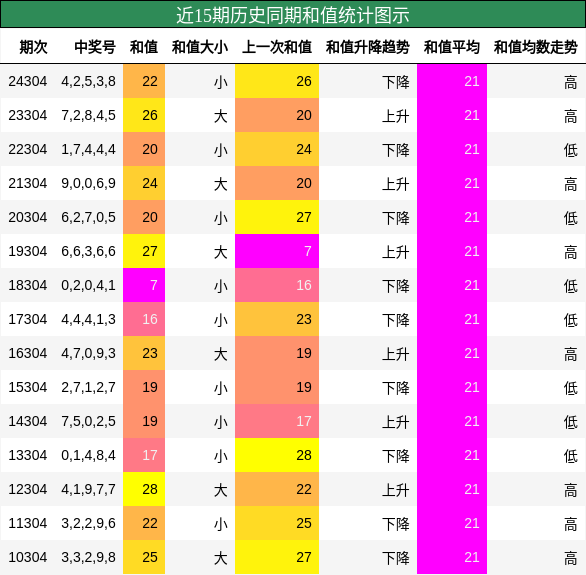Image resolution: width=586 pixels, height=575 pixels.
Task: Click winning numbers 3,2,2,9,6
Action: pos(89,523)
